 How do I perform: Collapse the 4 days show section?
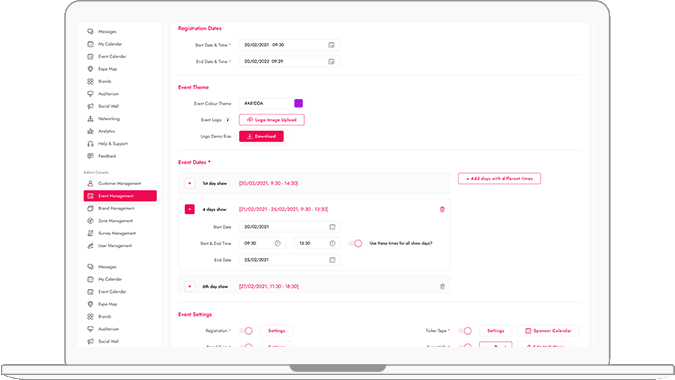coord(190,209)
